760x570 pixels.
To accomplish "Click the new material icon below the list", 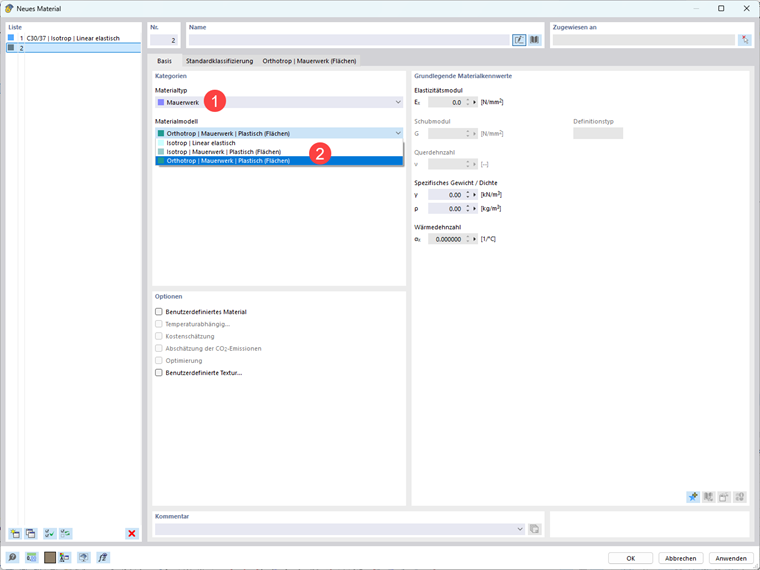I will [15, 534].
